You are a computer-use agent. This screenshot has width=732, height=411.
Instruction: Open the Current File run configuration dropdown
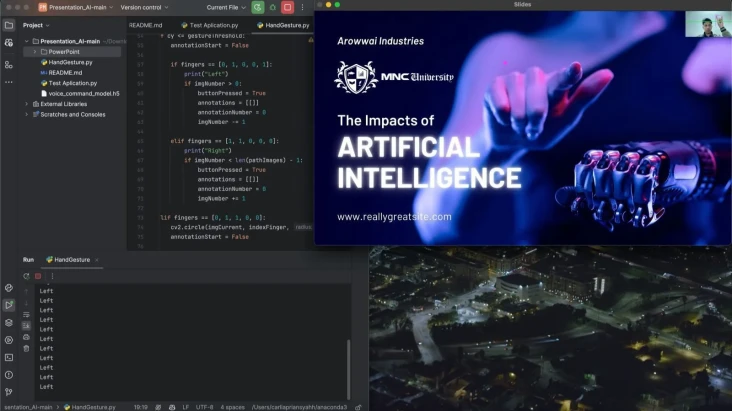(226, 7)
